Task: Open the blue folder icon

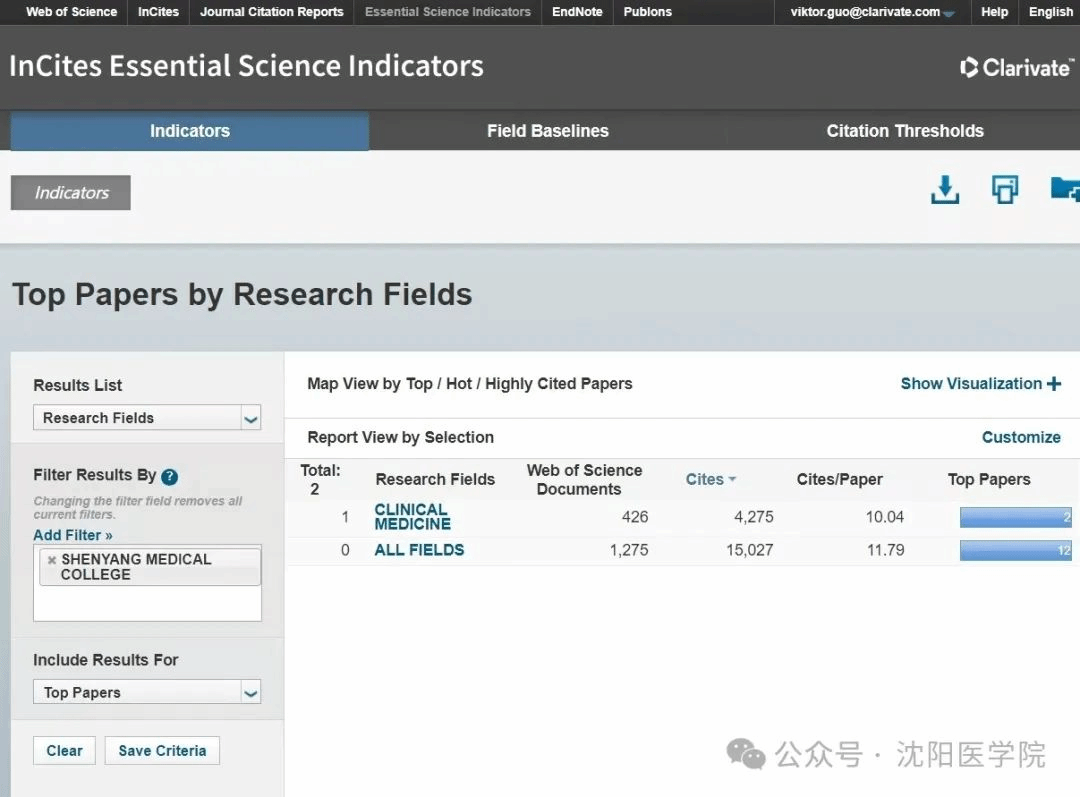Action: 1064,189
